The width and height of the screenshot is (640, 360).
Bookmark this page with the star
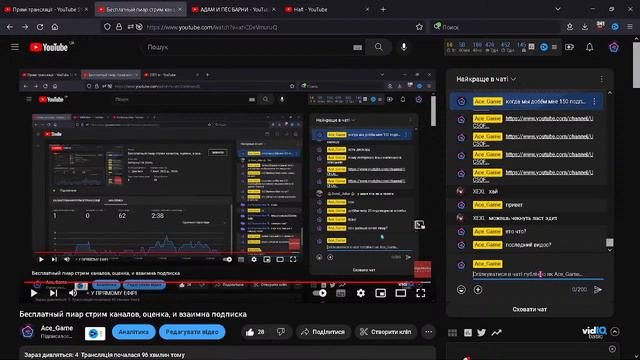pos(419,27)
